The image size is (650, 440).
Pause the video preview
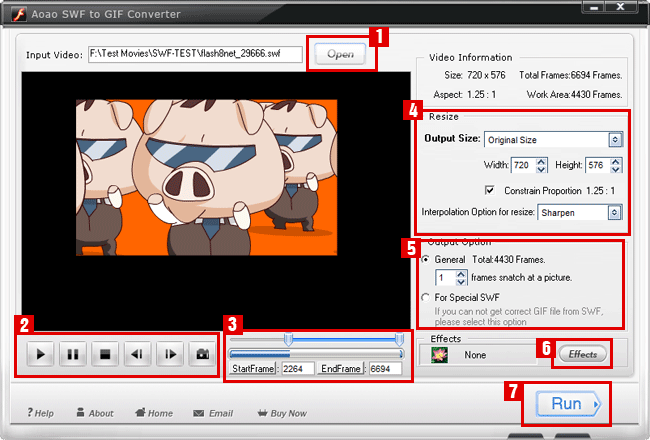coord(73,354)
